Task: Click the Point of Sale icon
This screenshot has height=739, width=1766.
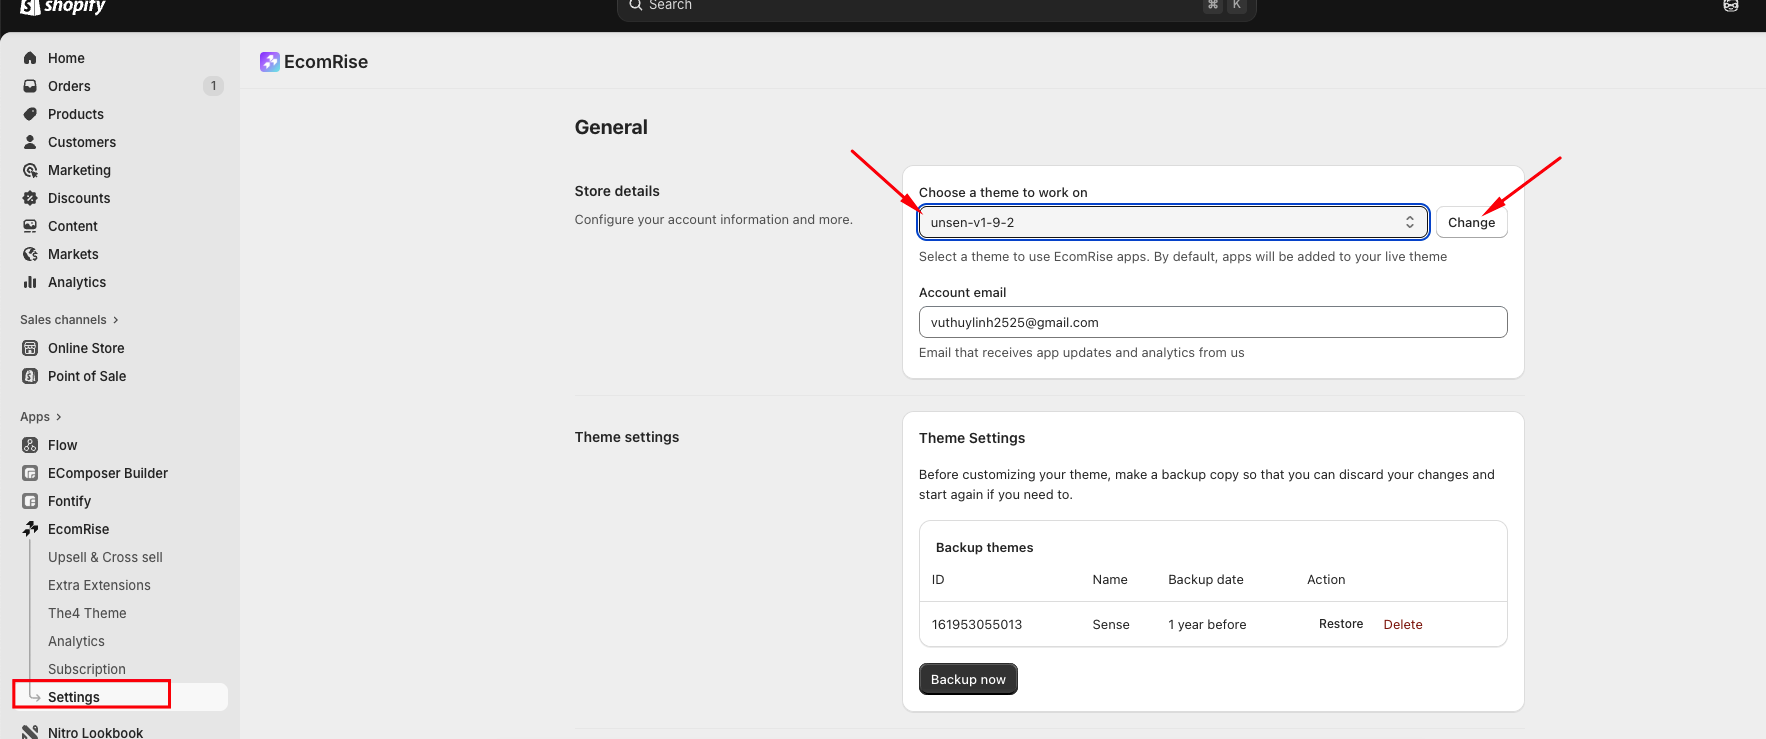Action: click(x=30, y=376)
